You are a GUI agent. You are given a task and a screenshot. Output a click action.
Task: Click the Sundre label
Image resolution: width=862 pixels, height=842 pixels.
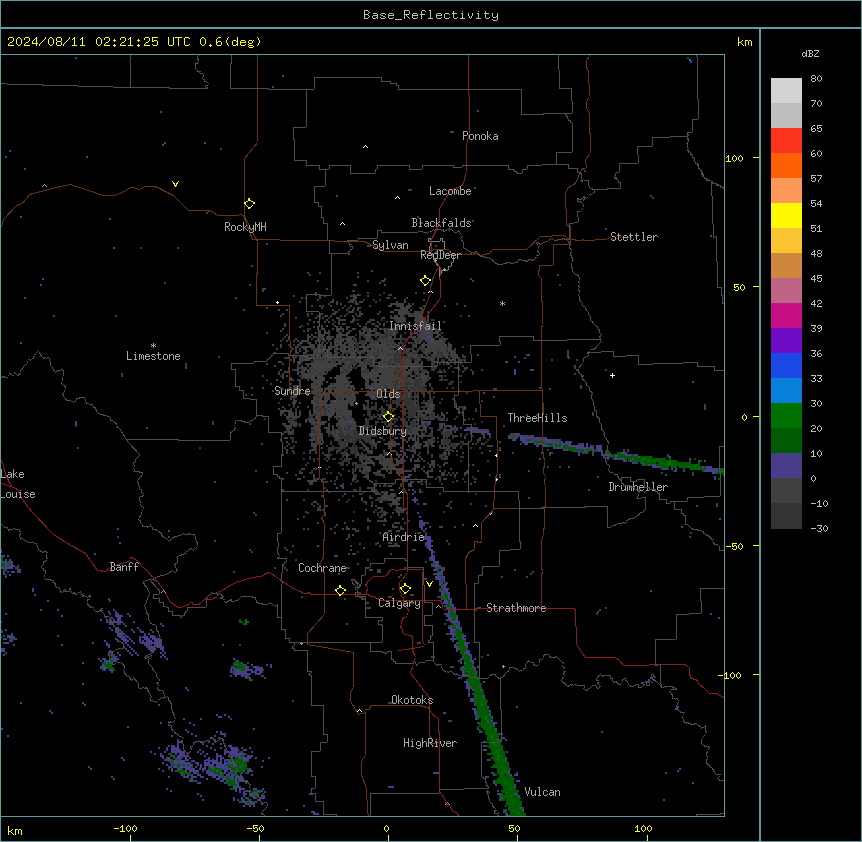292,391
